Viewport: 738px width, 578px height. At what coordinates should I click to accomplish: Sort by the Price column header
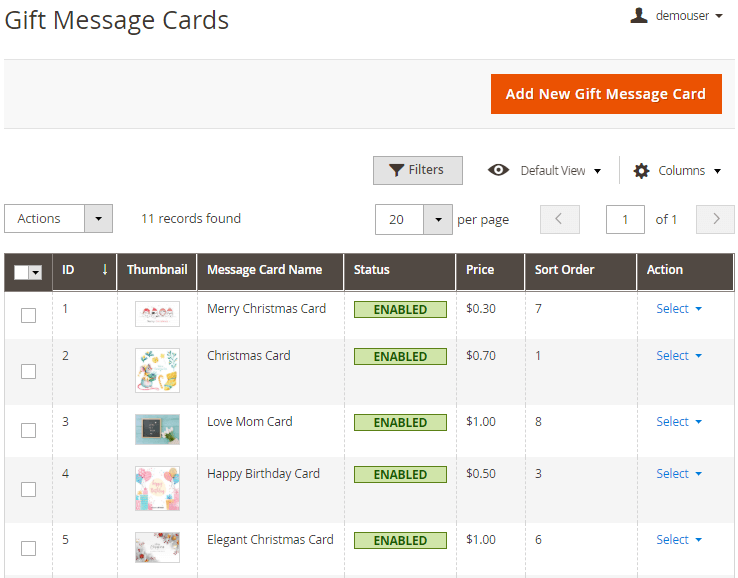pyautogui.click(x=490, y=272)
